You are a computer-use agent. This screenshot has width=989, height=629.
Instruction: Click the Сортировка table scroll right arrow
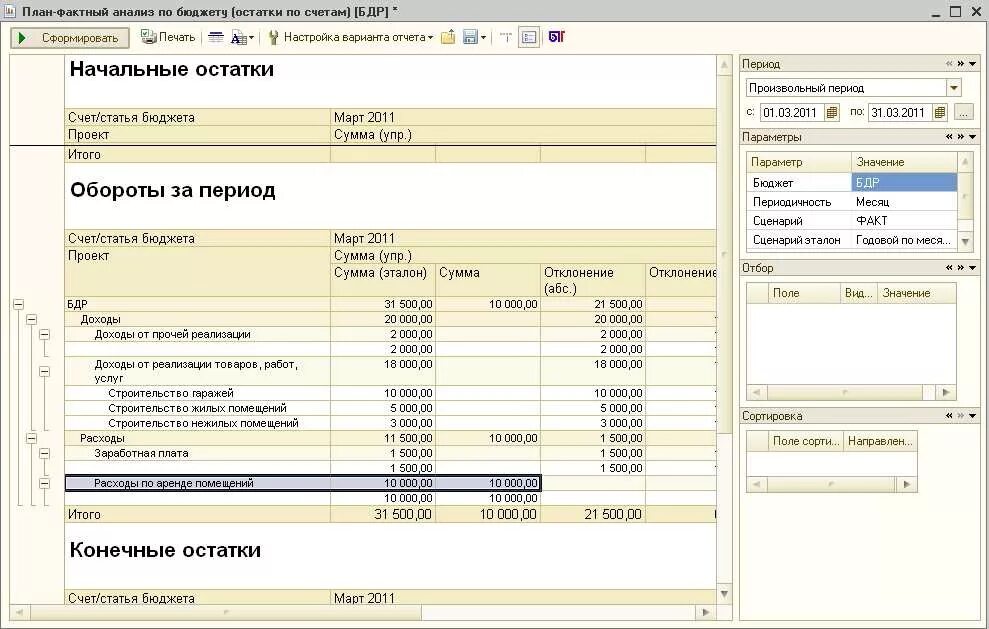coord(906,485)
